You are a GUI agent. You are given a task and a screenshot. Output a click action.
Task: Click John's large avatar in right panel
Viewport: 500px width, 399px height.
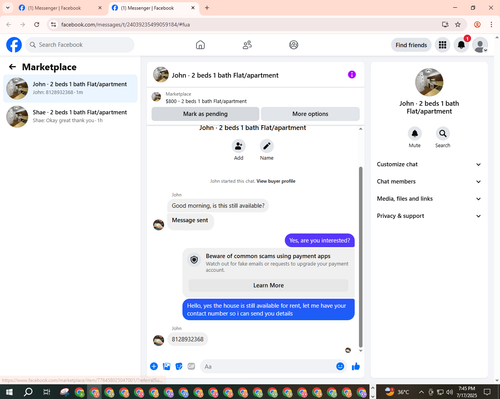coord(429,82)
